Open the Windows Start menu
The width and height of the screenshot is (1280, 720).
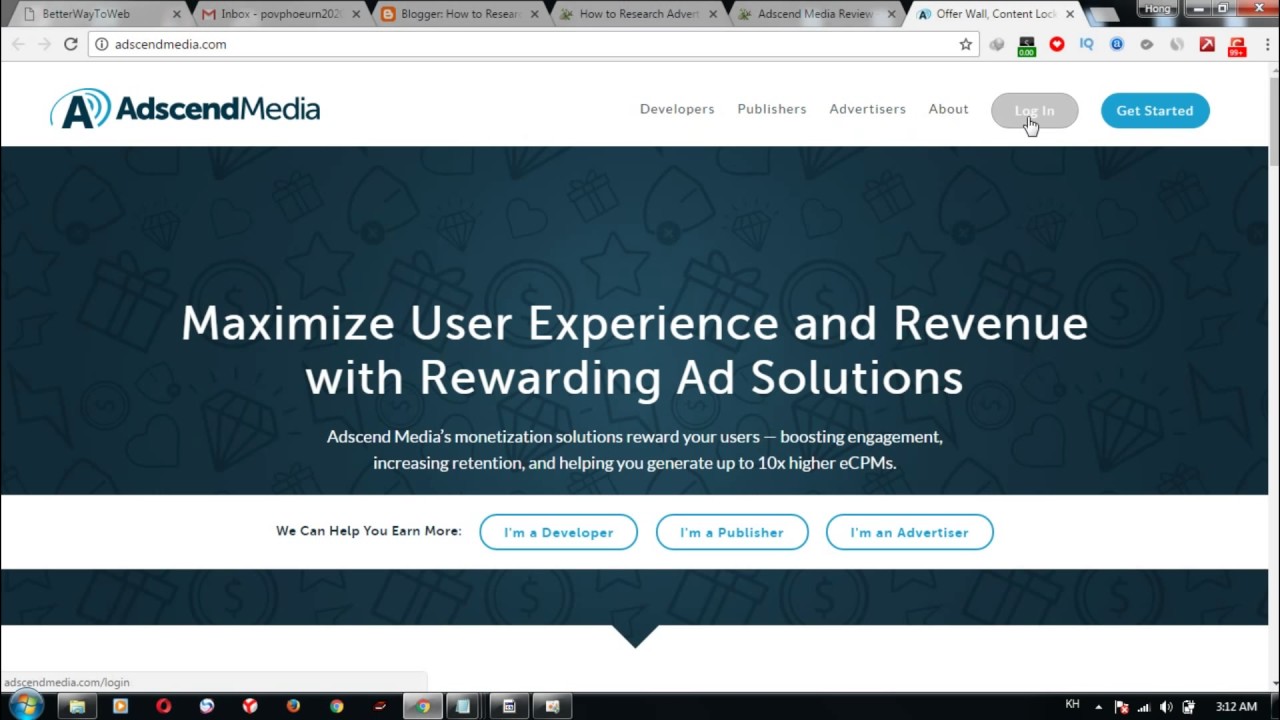tap(25, 705)
